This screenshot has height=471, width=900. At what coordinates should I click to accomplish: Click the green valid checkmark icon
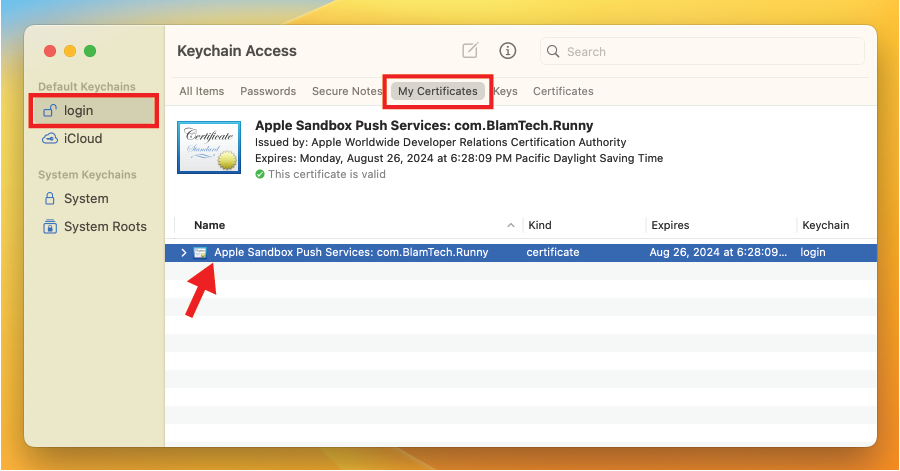260,174
